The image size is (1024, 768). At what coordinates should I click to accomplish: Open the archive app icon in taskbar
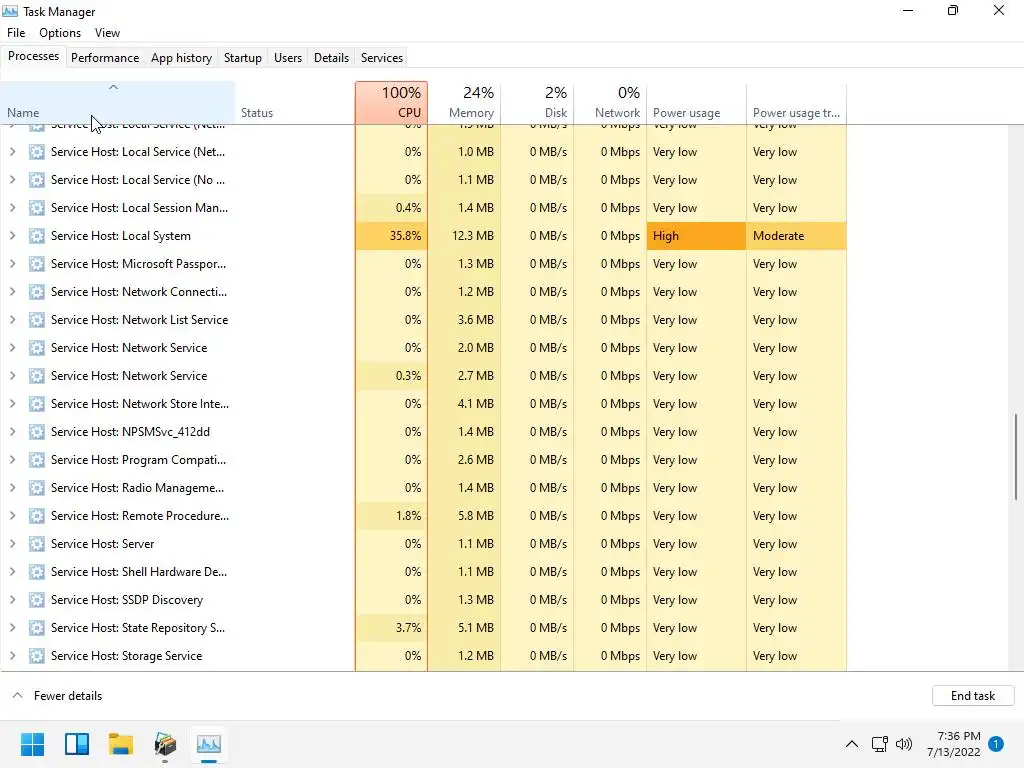[x=165, y=744]
